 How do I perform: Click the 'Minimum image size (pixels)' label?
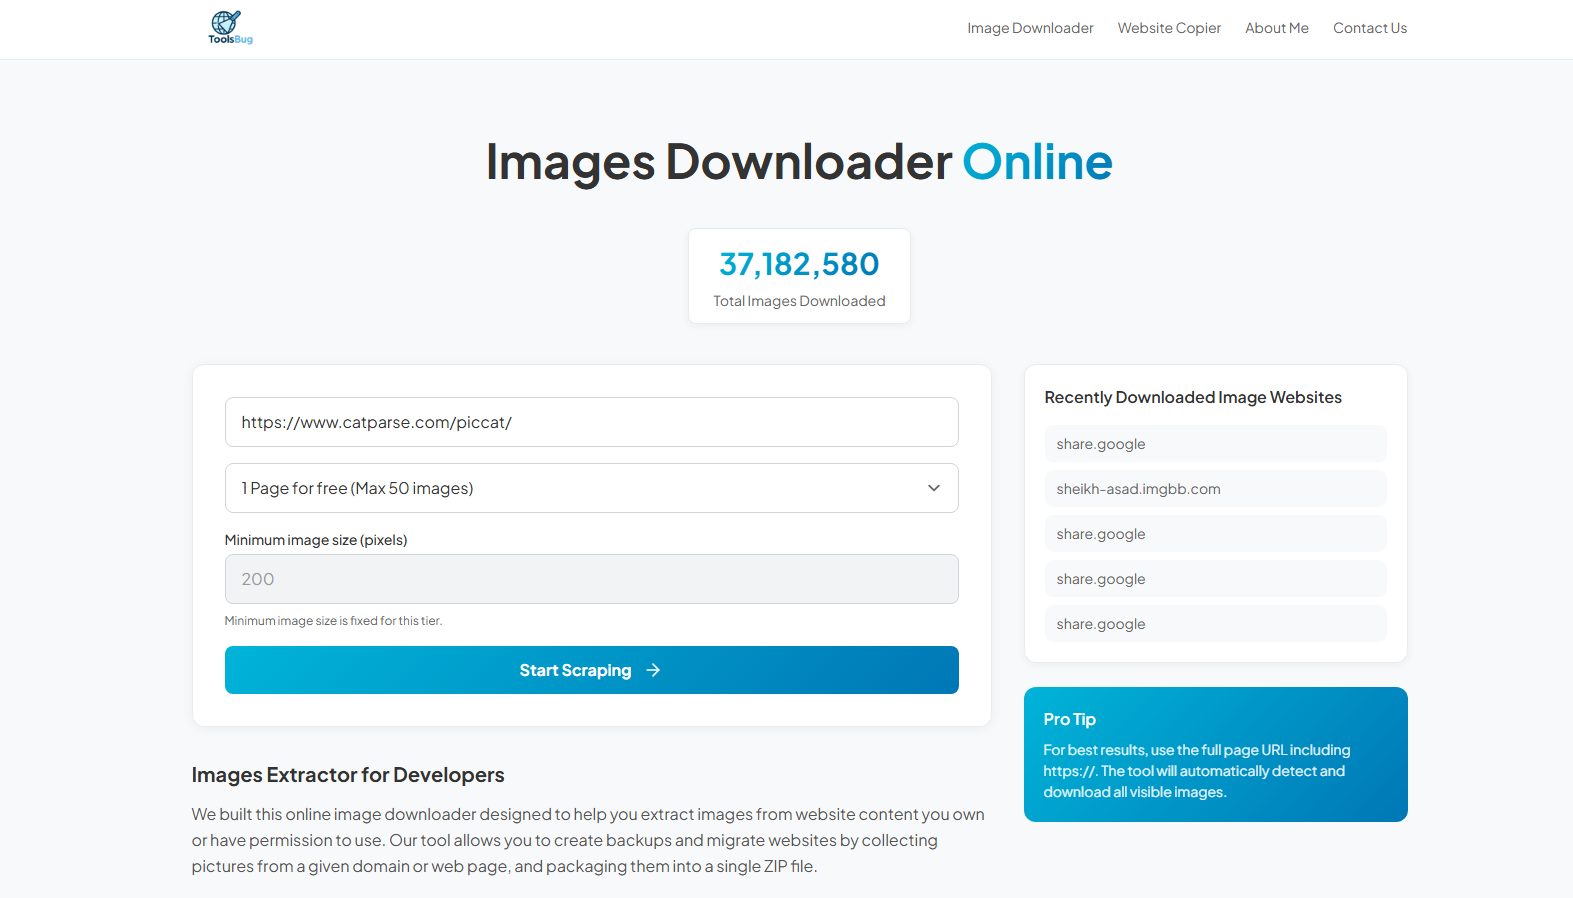click(316, 540)
